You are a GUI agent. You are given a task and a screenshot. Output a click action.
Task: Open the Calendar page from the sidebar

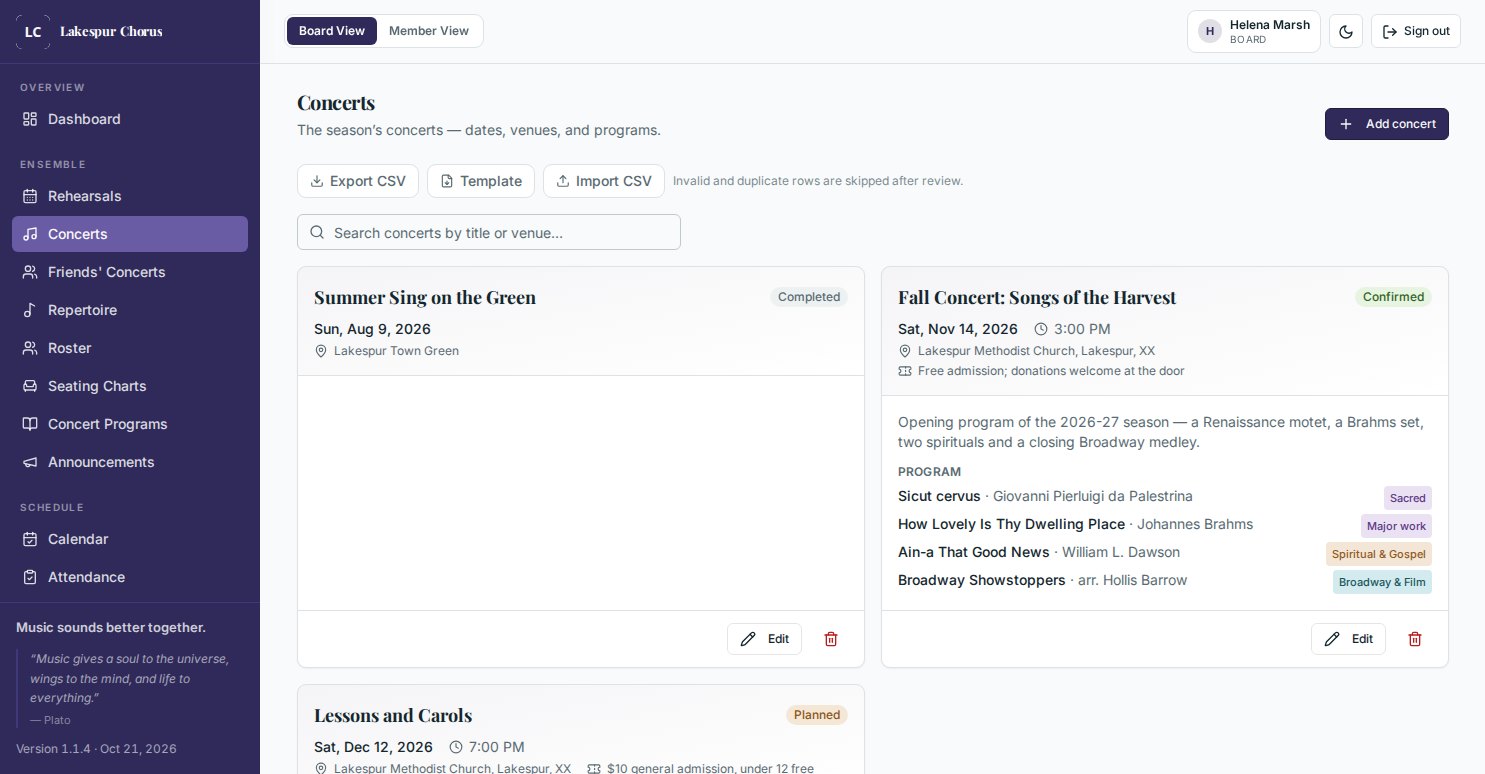point(130,539)
